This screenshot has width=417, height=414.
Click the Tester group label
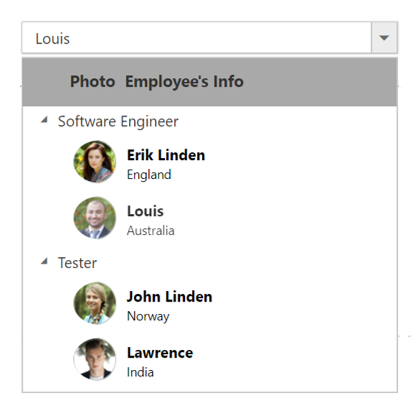(x=77, y=263)
